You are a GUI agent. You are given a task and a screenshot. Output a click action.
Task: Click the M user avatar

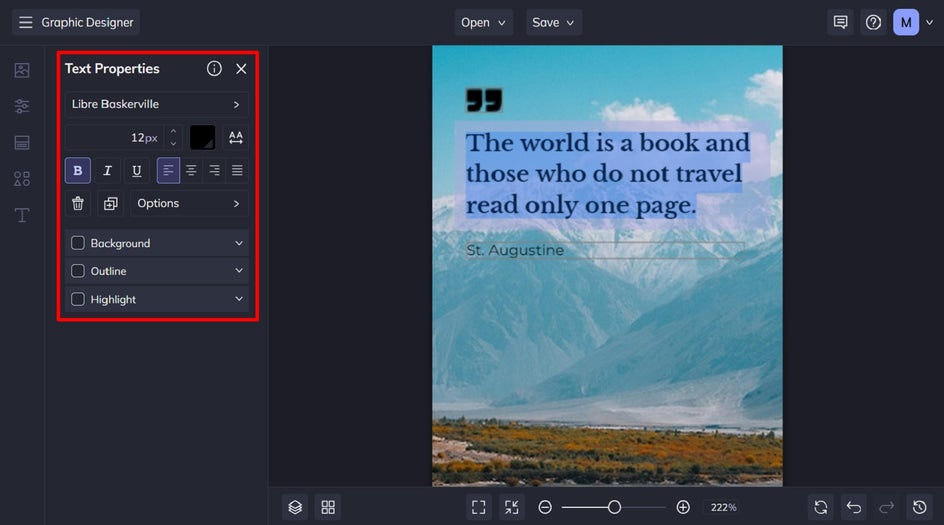coord(905,22)
